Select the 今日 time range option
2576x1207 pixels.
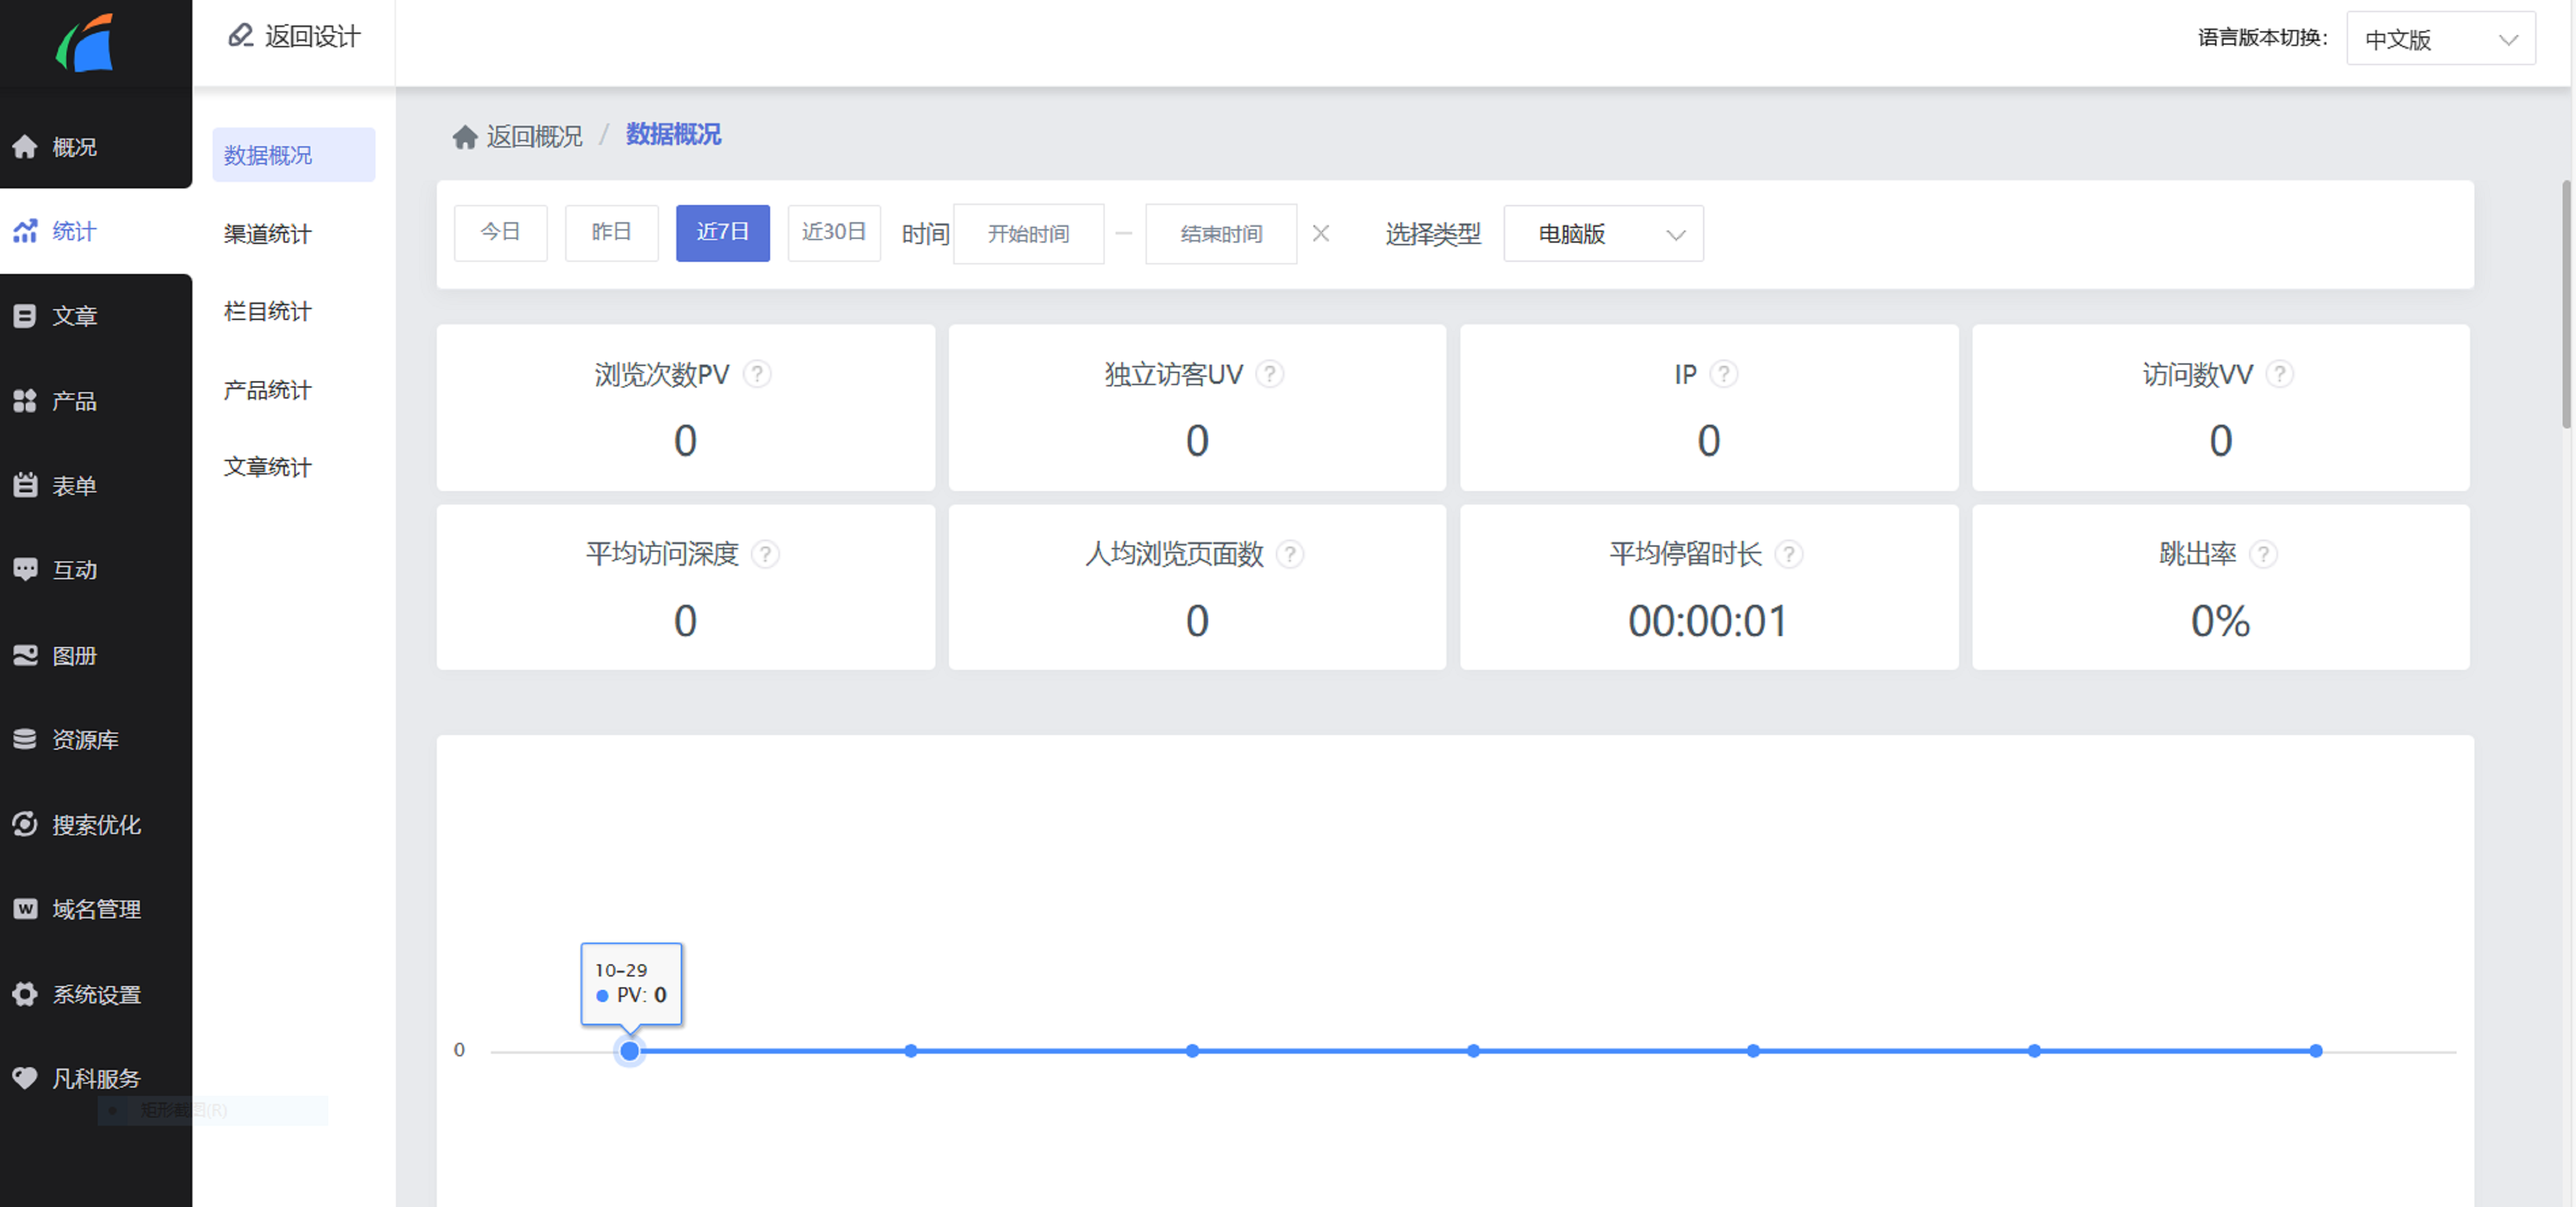500,233
